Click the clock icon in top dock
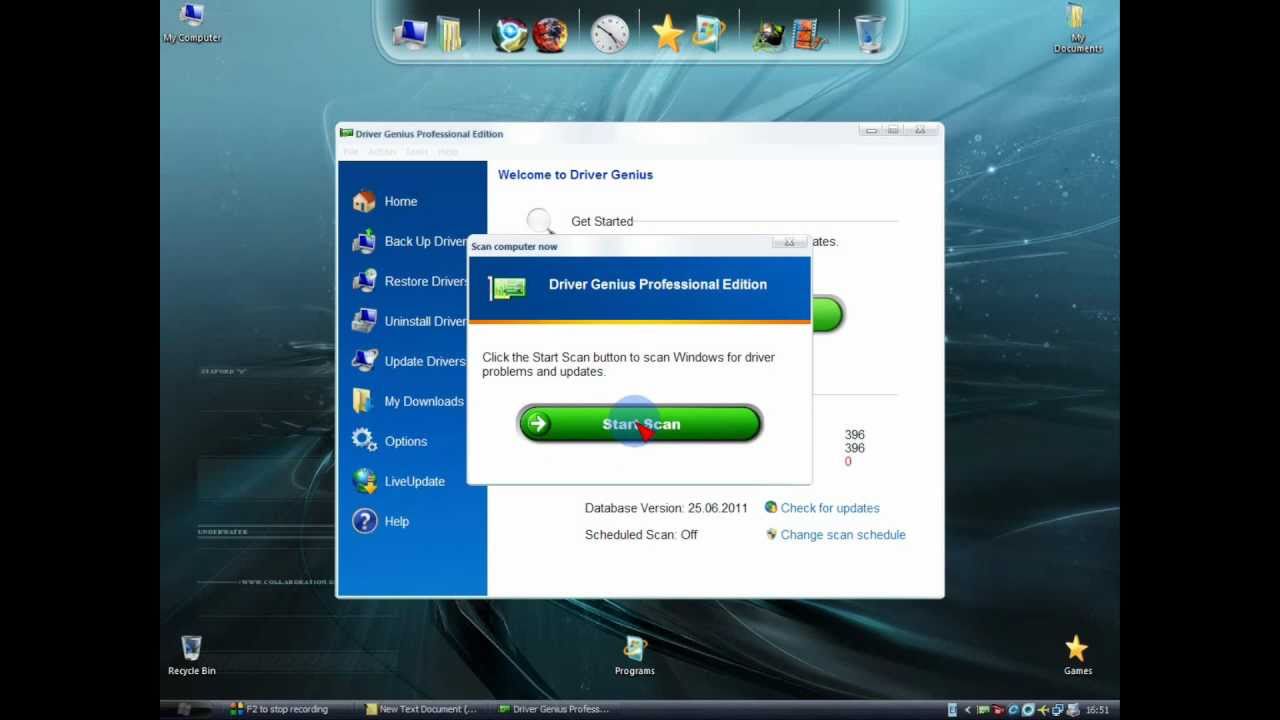1280x720 pixels. 609,34
